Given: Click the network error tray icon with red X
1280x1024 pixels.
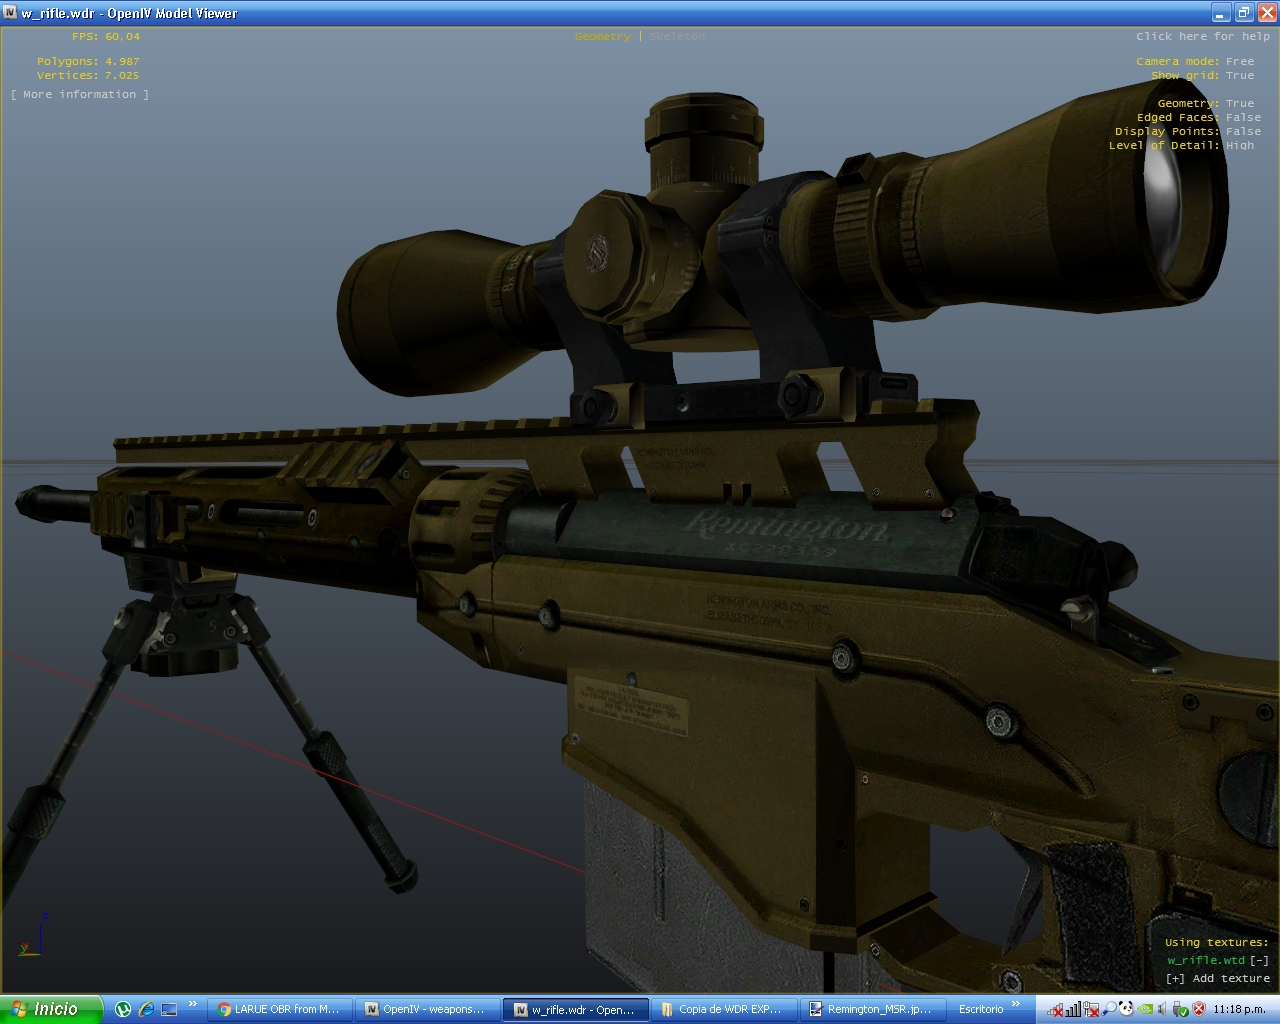Looking at the screenshot, I should (x=1091, y=1010).
